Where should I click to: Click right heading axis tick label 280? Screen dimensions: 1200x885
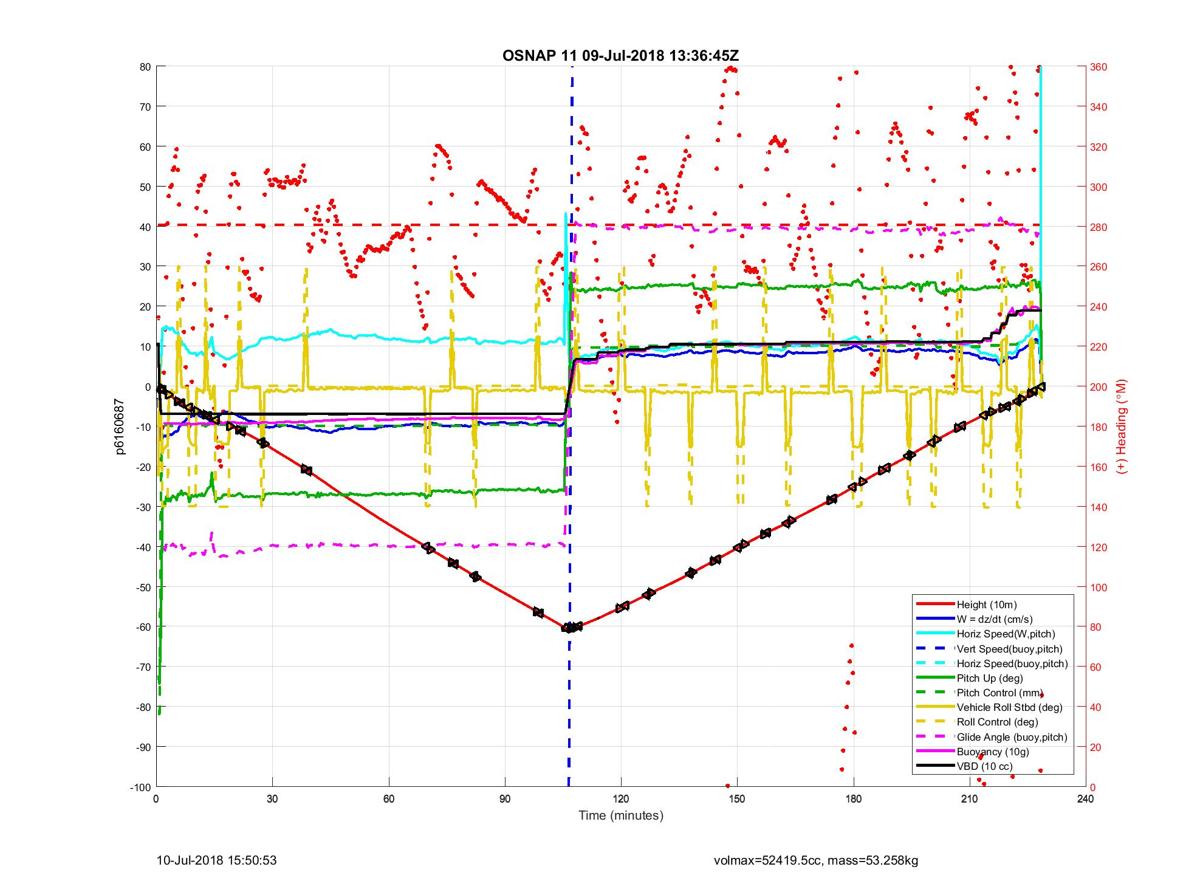(1099, 227)
